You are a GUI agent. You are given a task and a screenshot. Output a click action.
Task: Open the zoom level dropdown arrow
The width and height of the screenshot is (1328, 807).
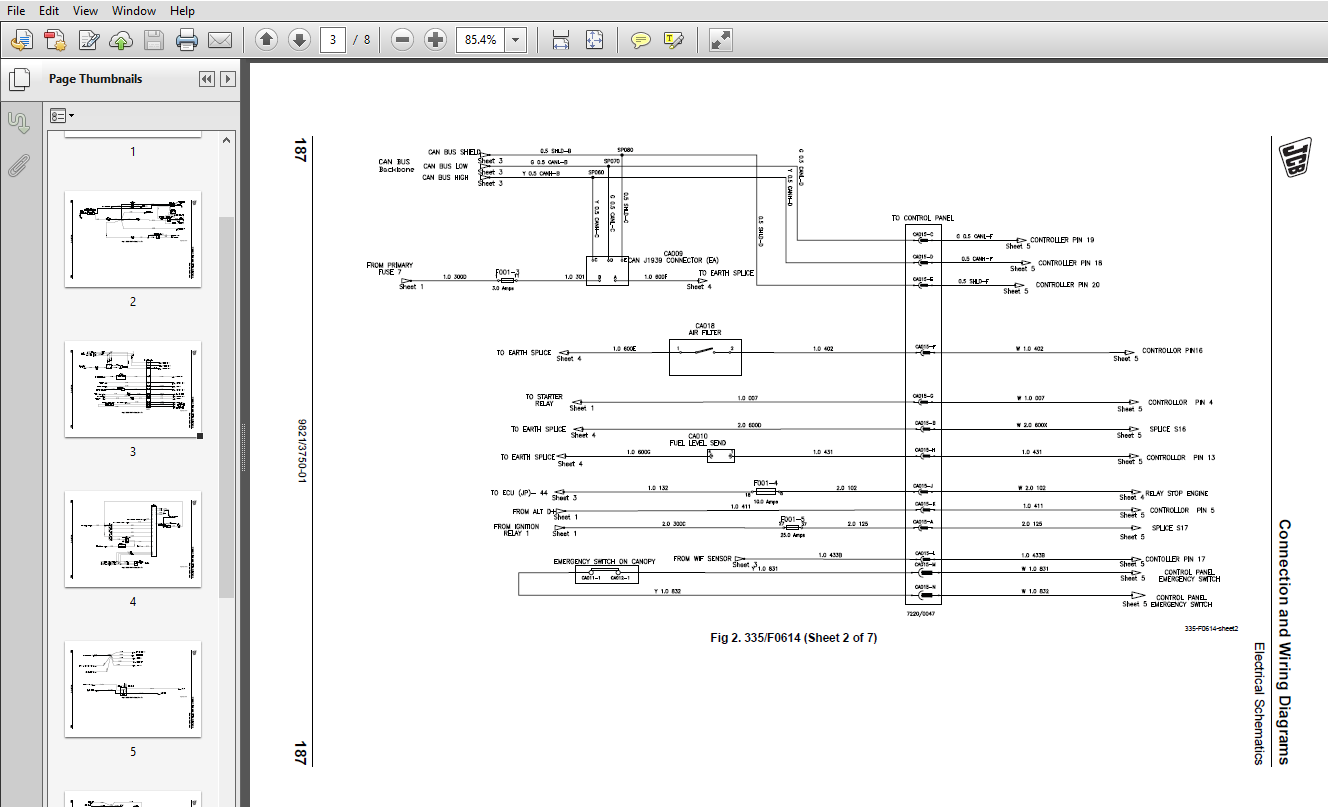pos(516,40)
